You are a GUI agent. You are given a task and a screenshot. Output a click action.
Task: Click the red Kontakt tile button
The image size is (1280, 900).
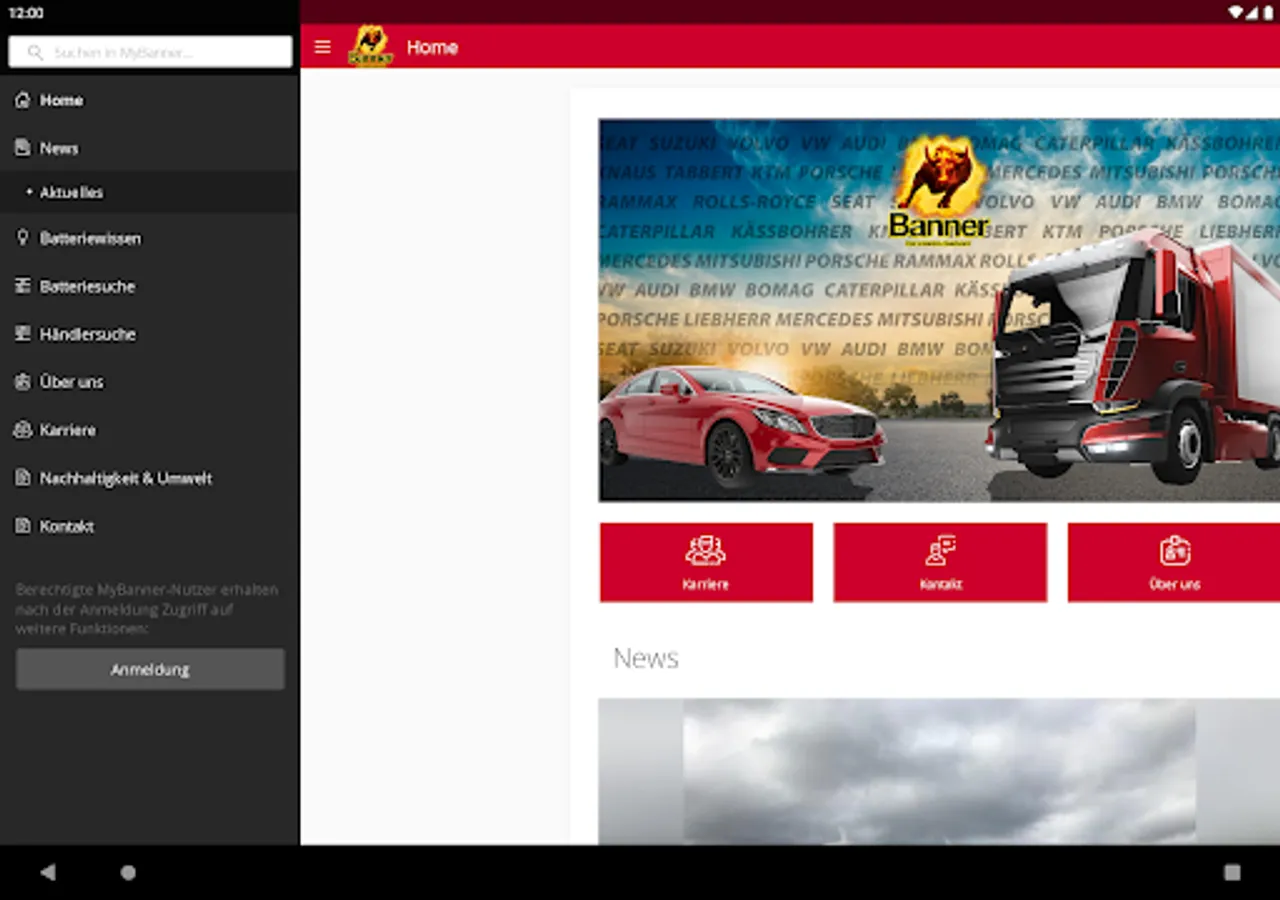940,562
